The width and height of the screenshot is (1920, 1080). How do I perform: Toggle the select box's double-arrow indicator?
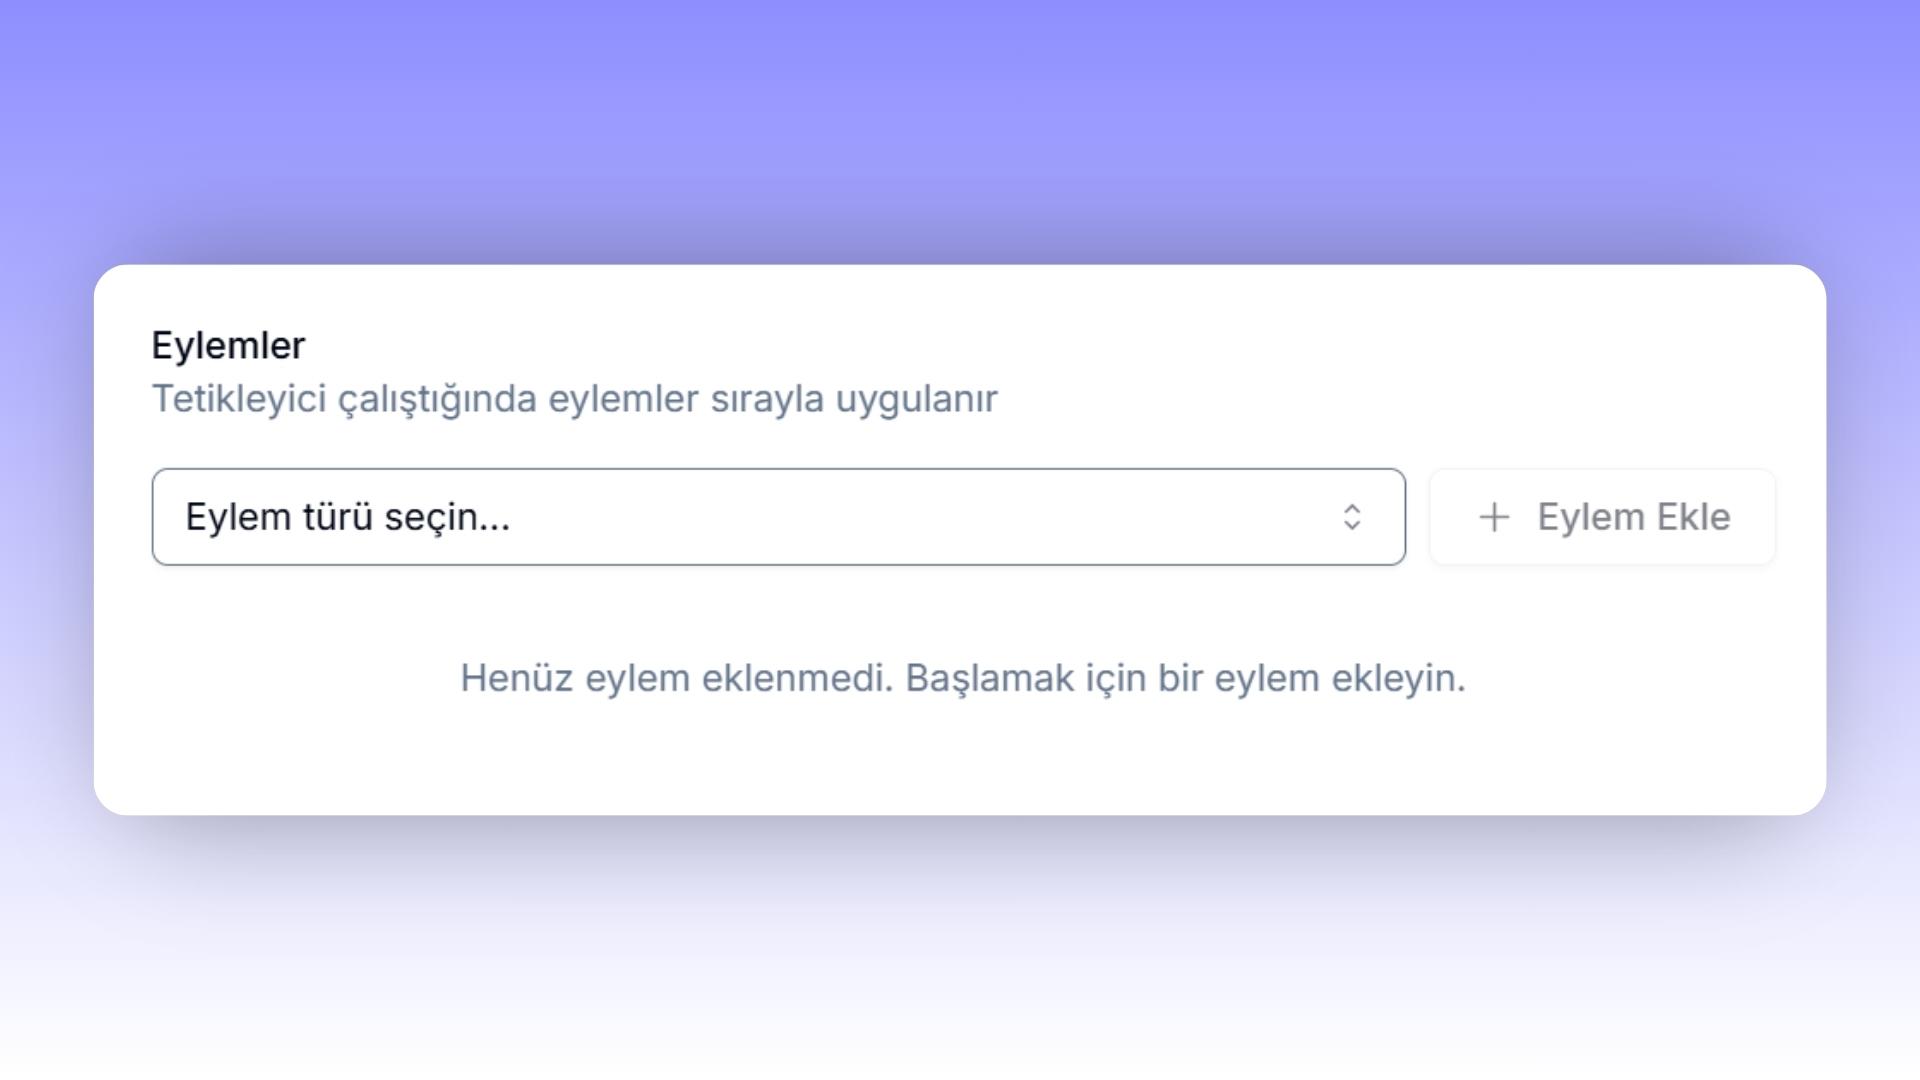click(x=1352, y=517)
